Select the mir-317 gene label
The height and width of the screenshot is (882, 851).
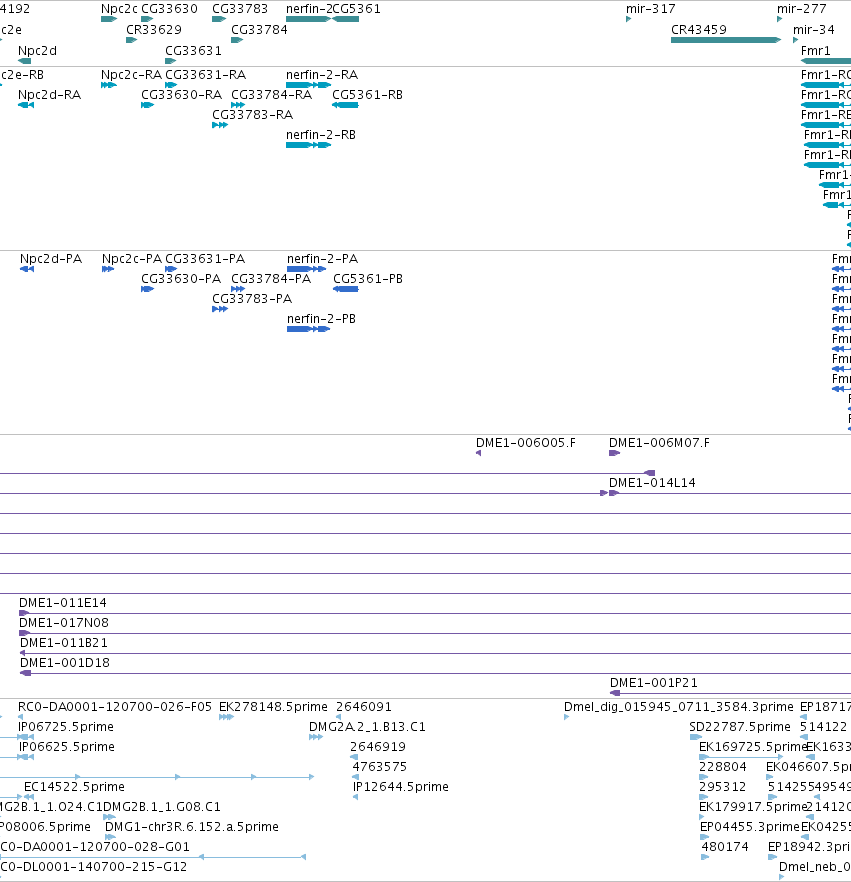click(651, 9)
